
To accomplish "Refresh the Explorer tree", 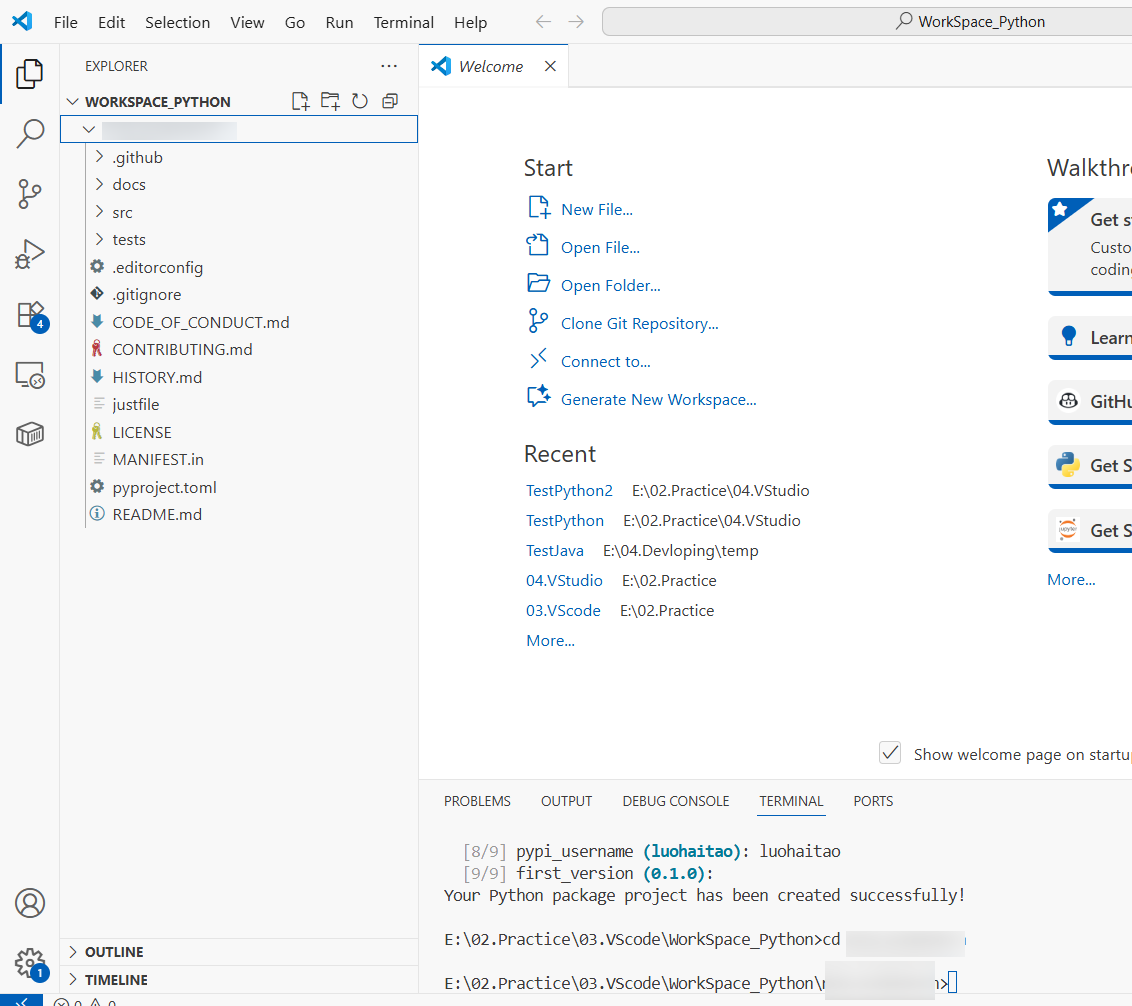I will click(x=360, y=101).
